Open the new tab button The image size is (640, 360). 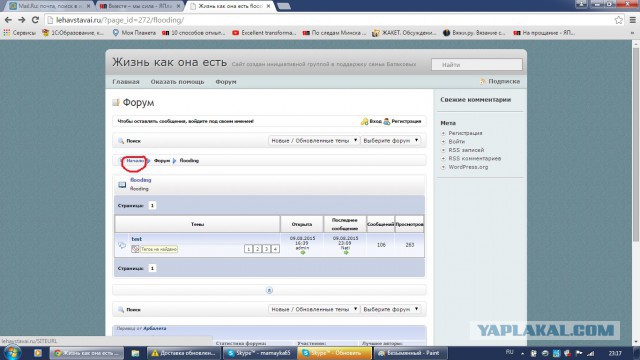tap(284, 6)
